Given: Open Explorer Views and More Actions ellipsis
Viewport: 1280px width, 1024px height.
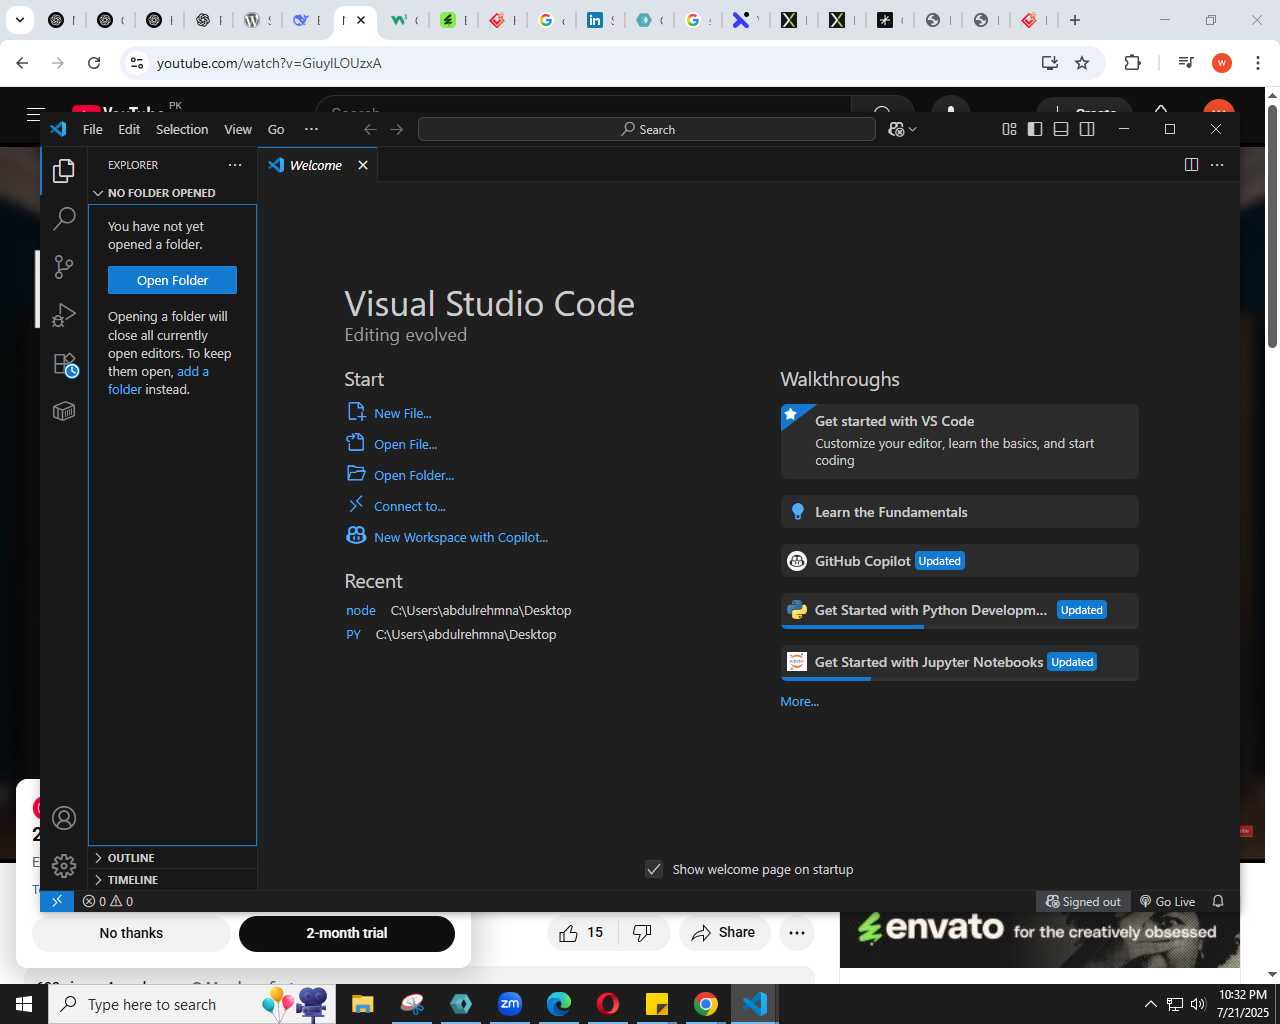Looking at the screenshot, I should [x=235, y=165].
